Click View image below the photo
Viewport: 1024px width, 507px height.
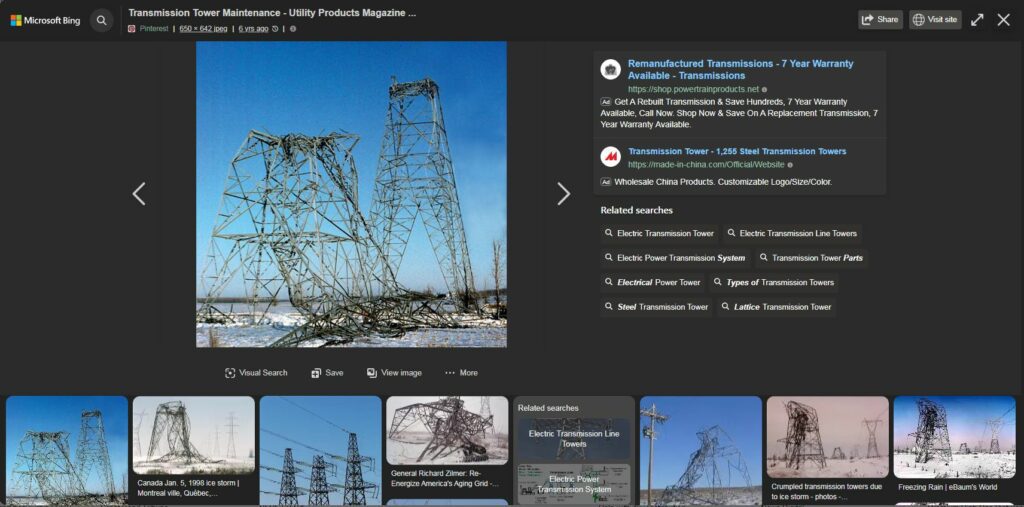coord(394,373)
